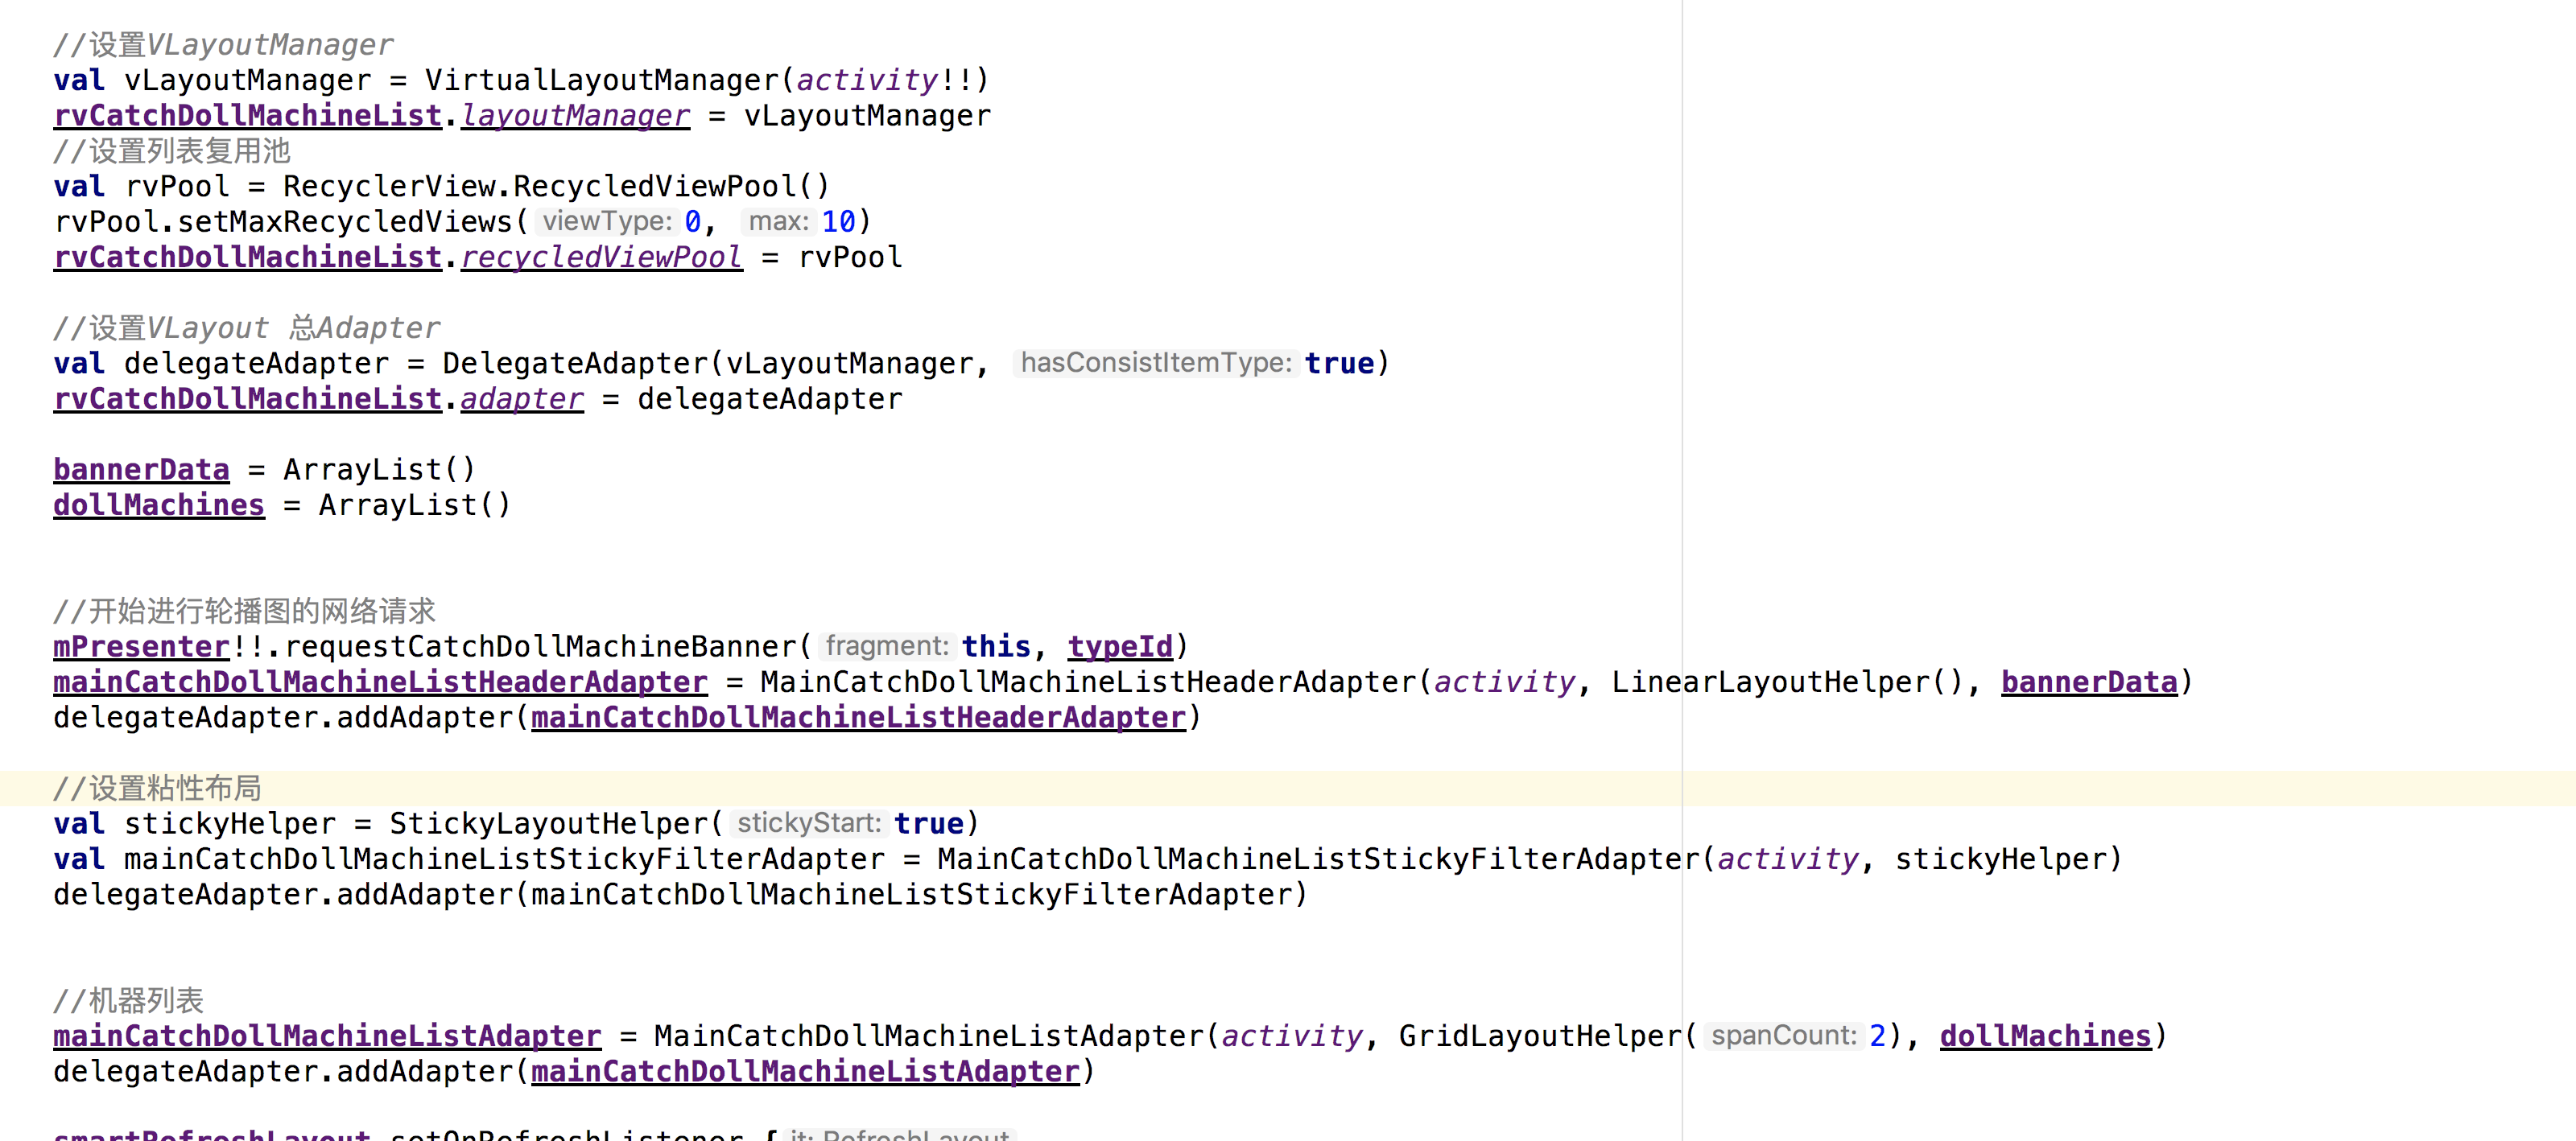Click the stickyStart parameter hint
Screen dimensions: 2576x1141
click(809, 823)
